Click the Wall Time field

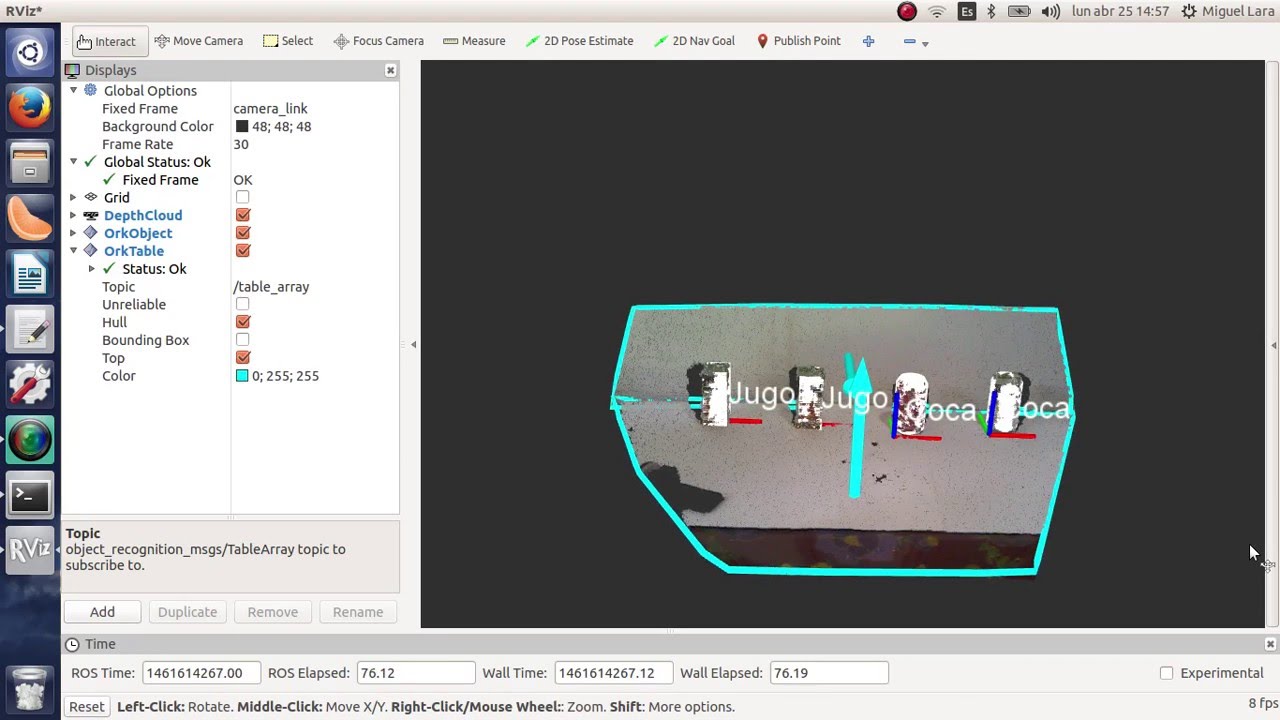[613, 673]
